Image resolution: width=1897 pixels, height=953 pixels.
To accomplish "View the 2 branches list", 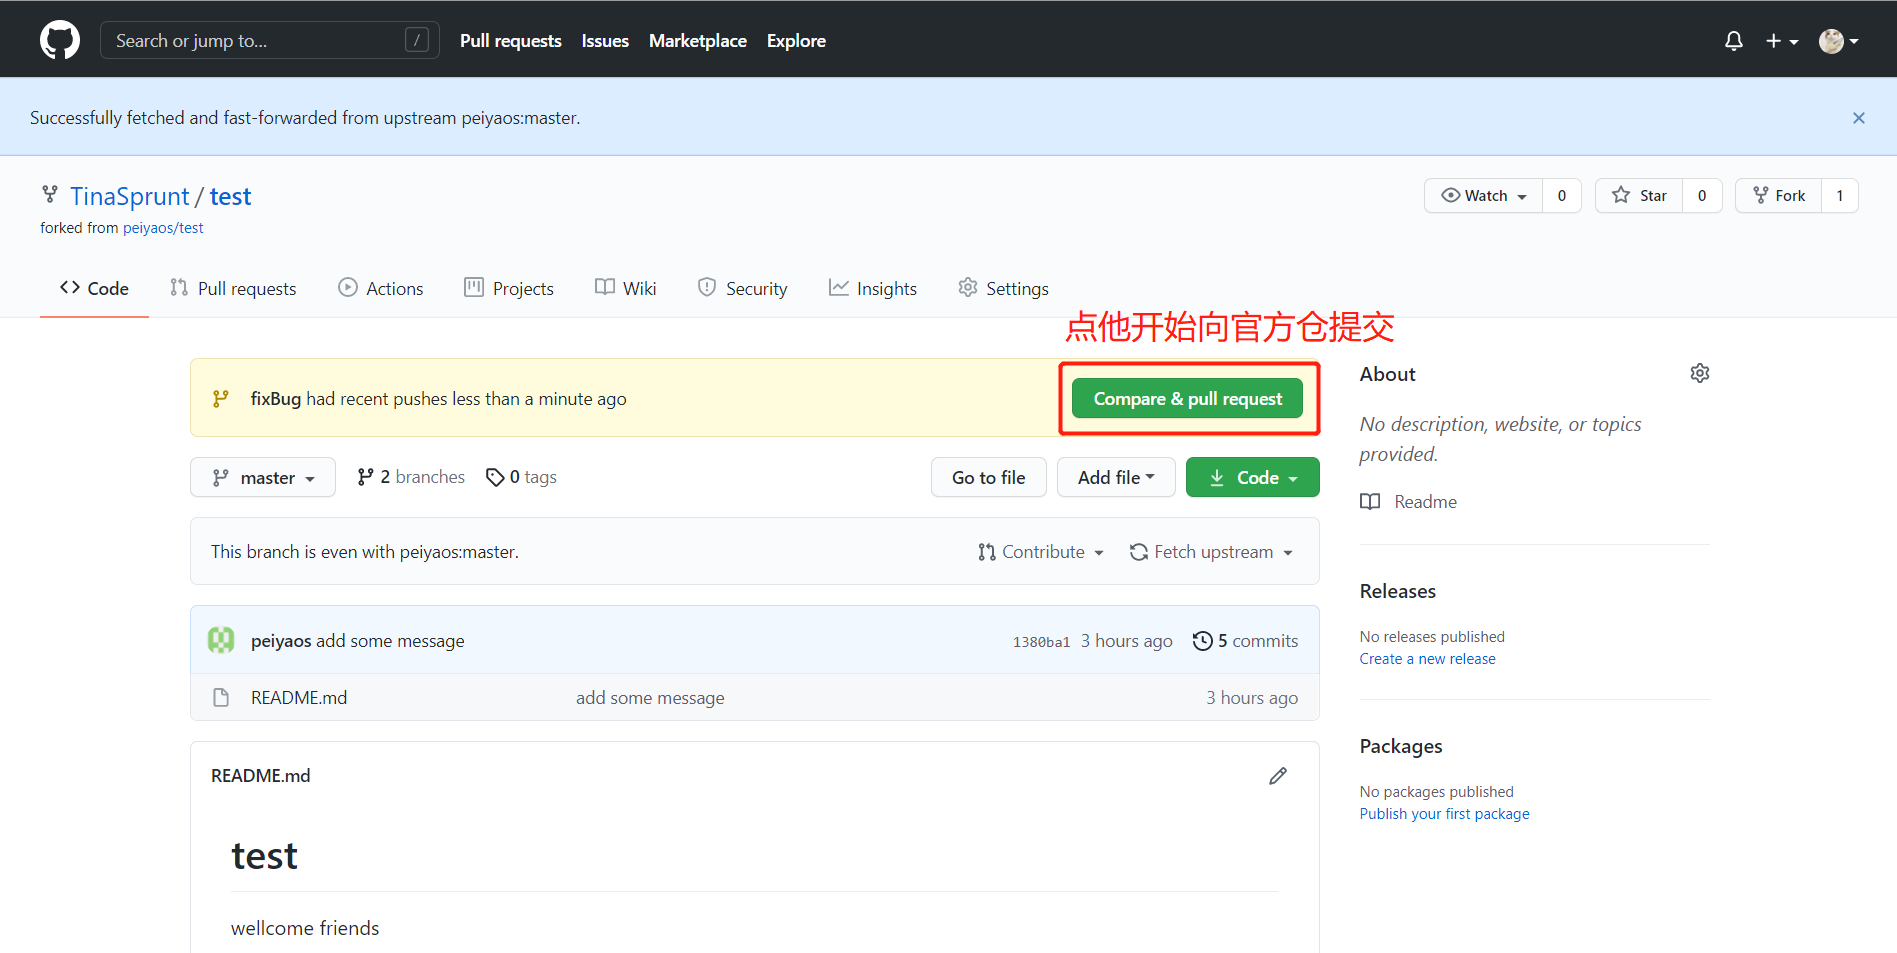I will coord(411,477).
